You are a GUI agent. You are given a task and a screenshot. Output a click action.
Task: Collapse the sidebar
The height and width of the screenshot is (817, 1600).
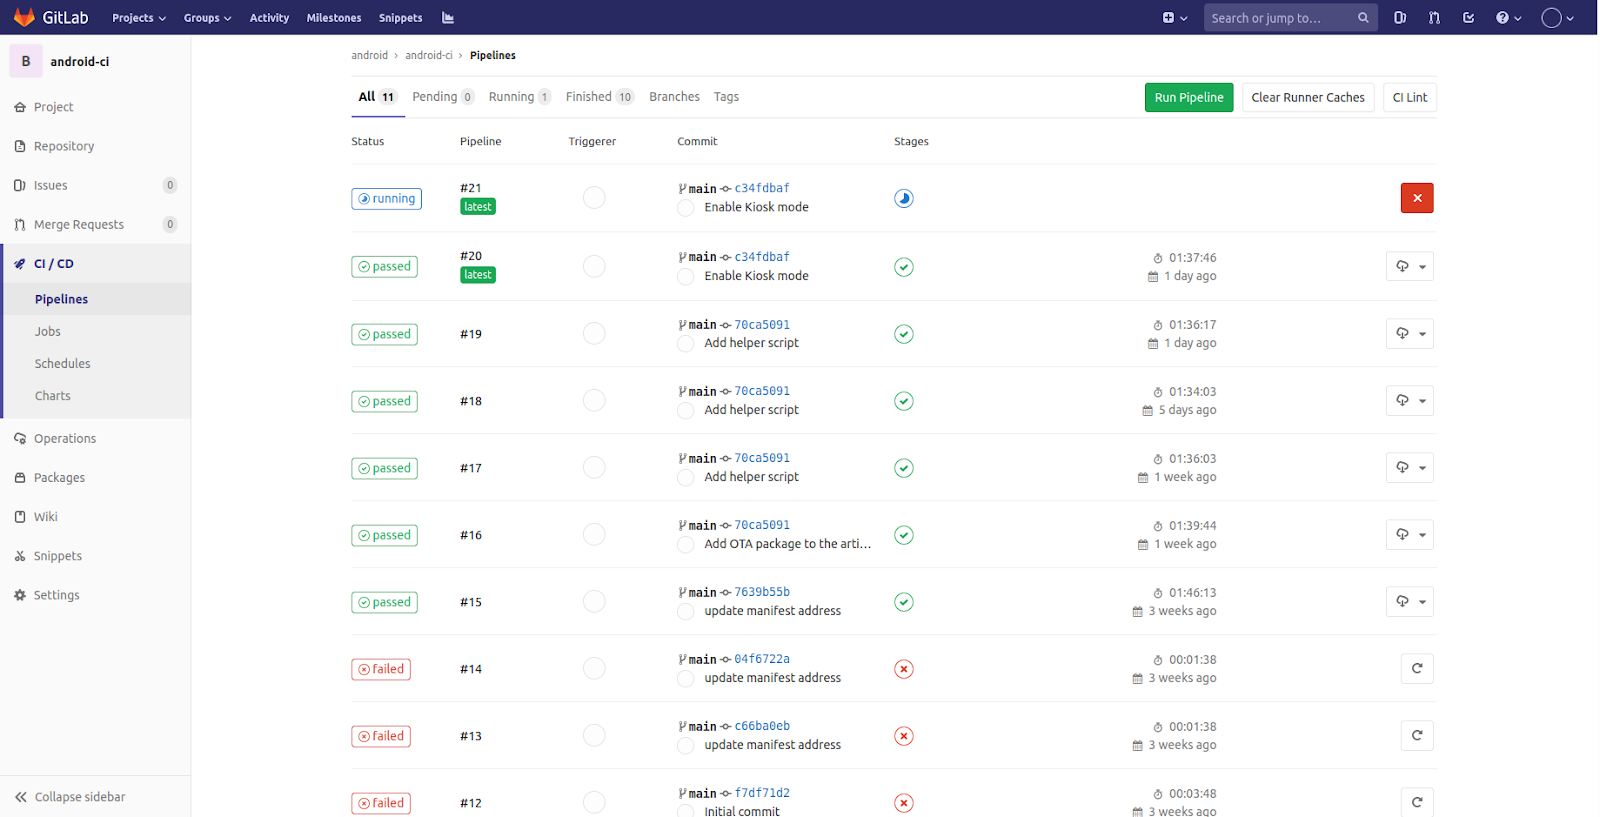[70, 797]
